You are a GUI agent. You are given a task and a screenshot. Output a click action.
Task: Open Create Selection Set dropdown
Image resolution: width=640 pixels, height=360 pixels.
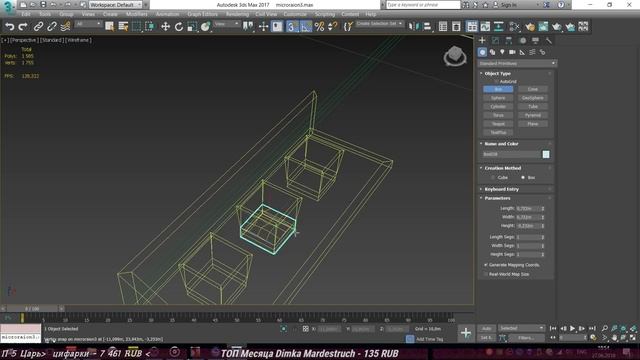click(x=379, y=24)
